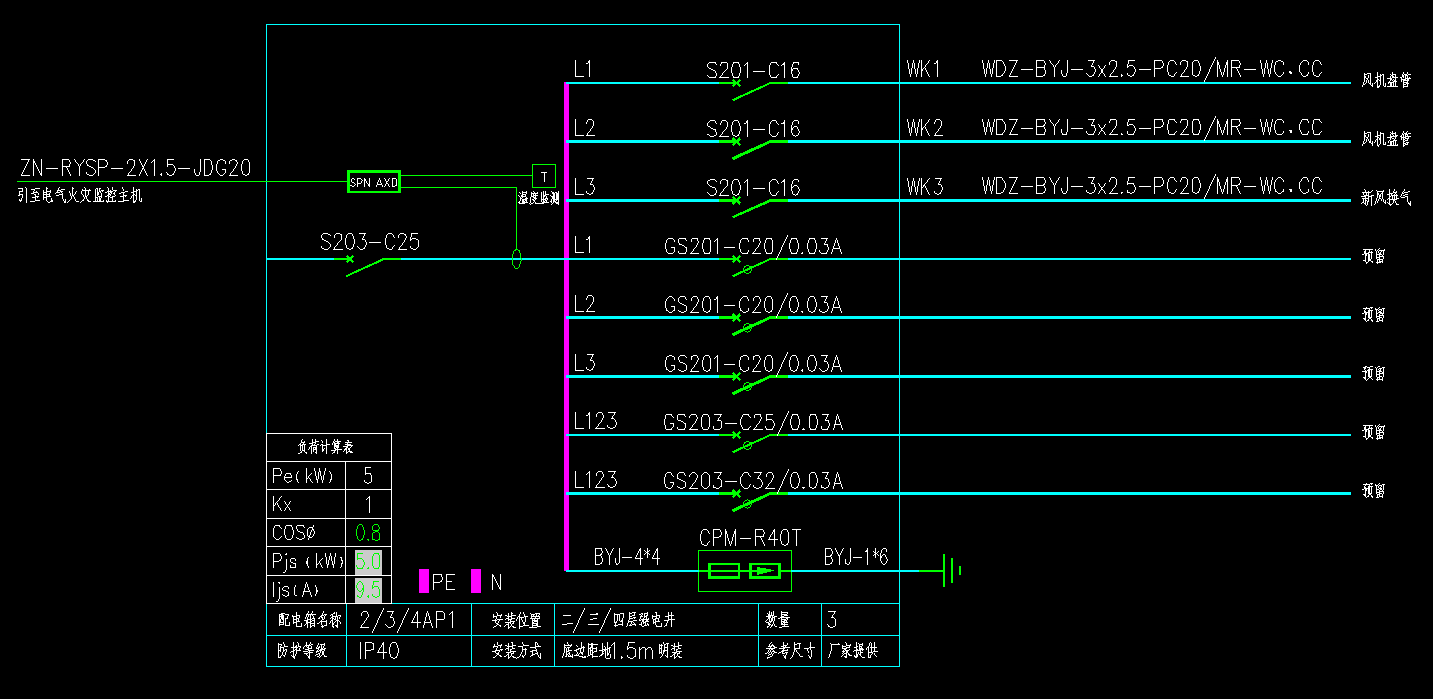Select the T temperature sensor box
This screenshot has width=1433, height=699.
(543, 175)
